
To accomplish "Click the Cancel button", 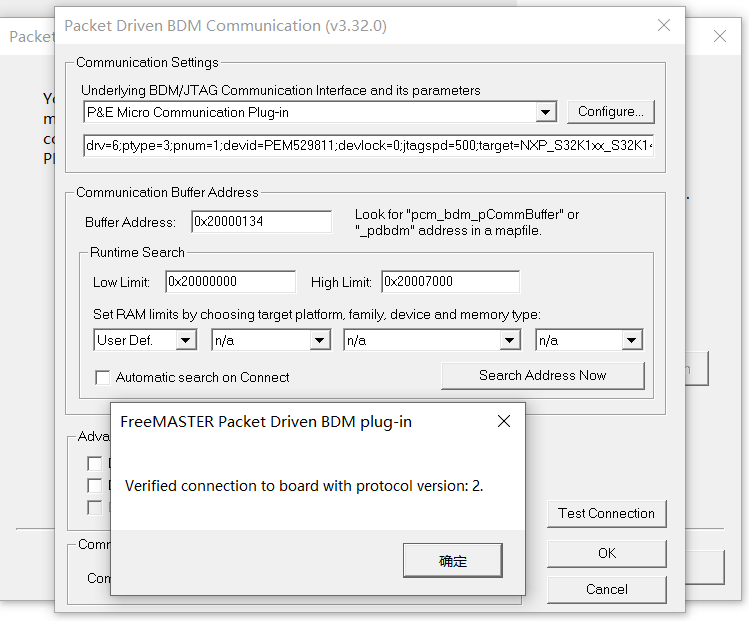I will point(606,589).
